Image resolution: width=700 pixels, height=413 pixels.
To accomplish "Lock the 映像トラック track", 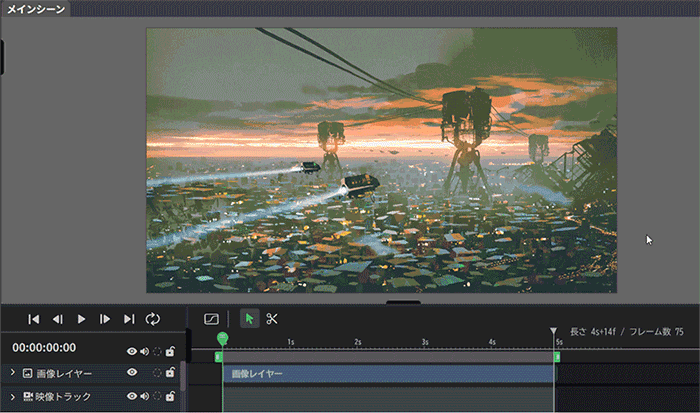I will point(170,396).
